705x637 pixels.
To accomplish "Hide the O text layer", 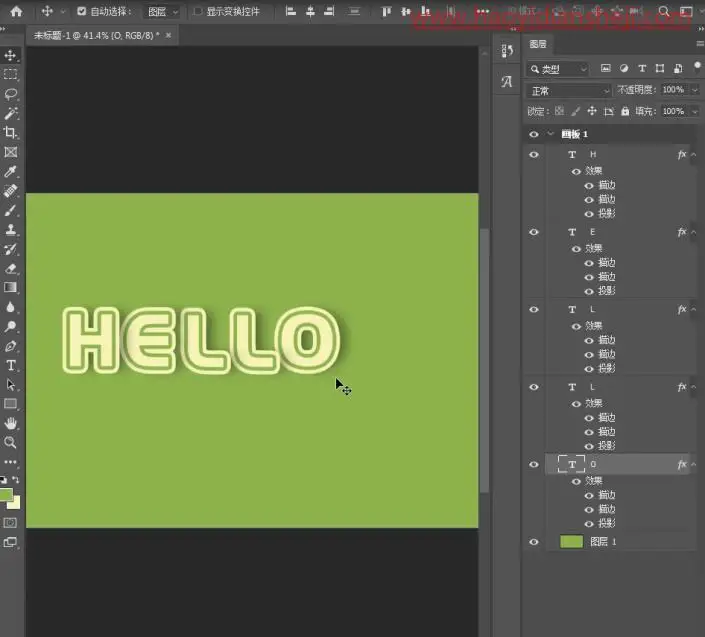I will click(x=534, y=464).
